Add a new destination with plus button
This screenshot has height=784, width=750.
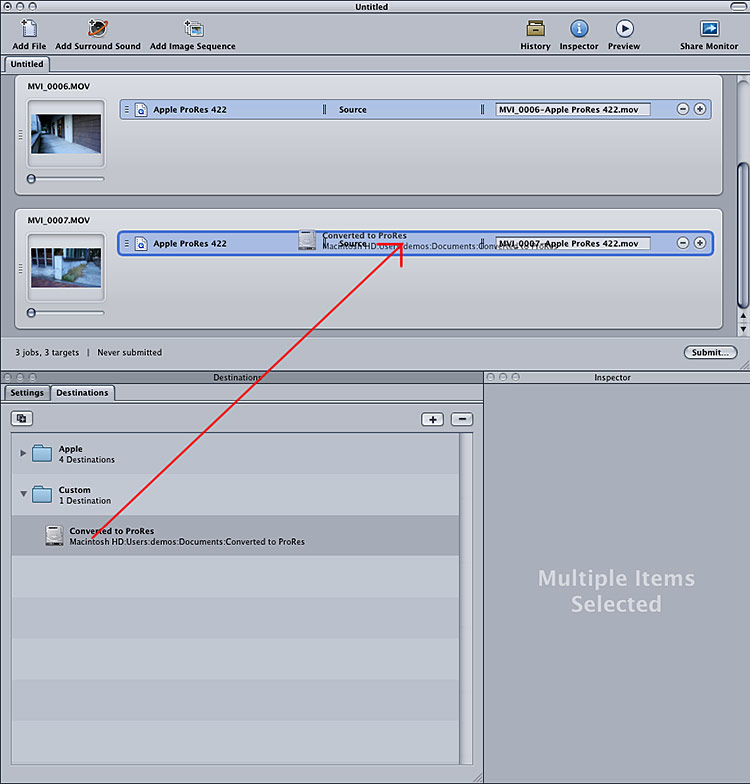point(432,419)
